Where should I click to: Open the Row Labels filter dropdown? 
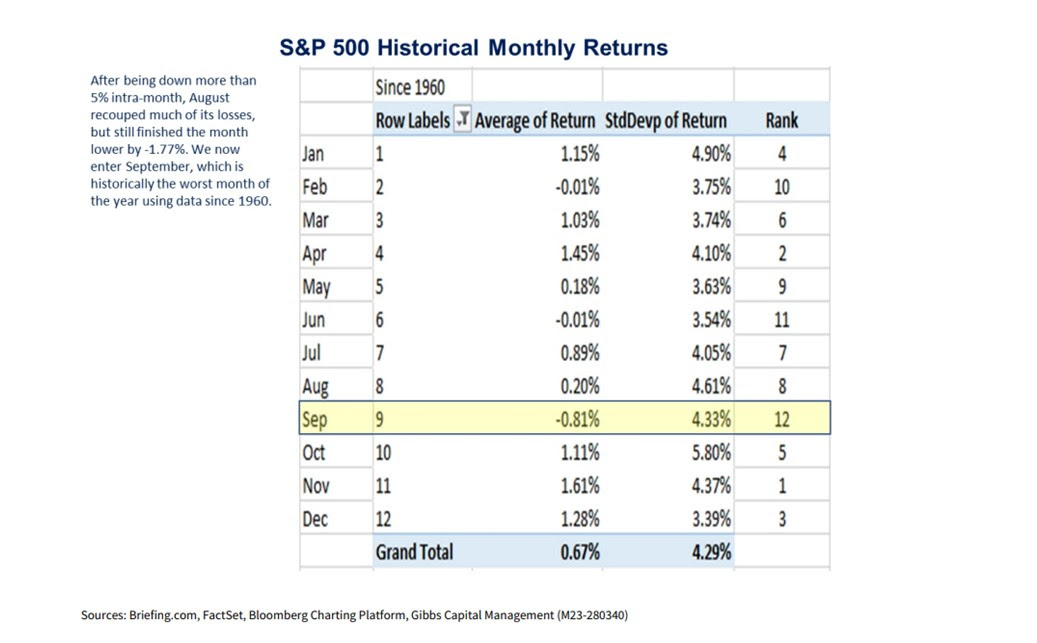tap(462, 120)
